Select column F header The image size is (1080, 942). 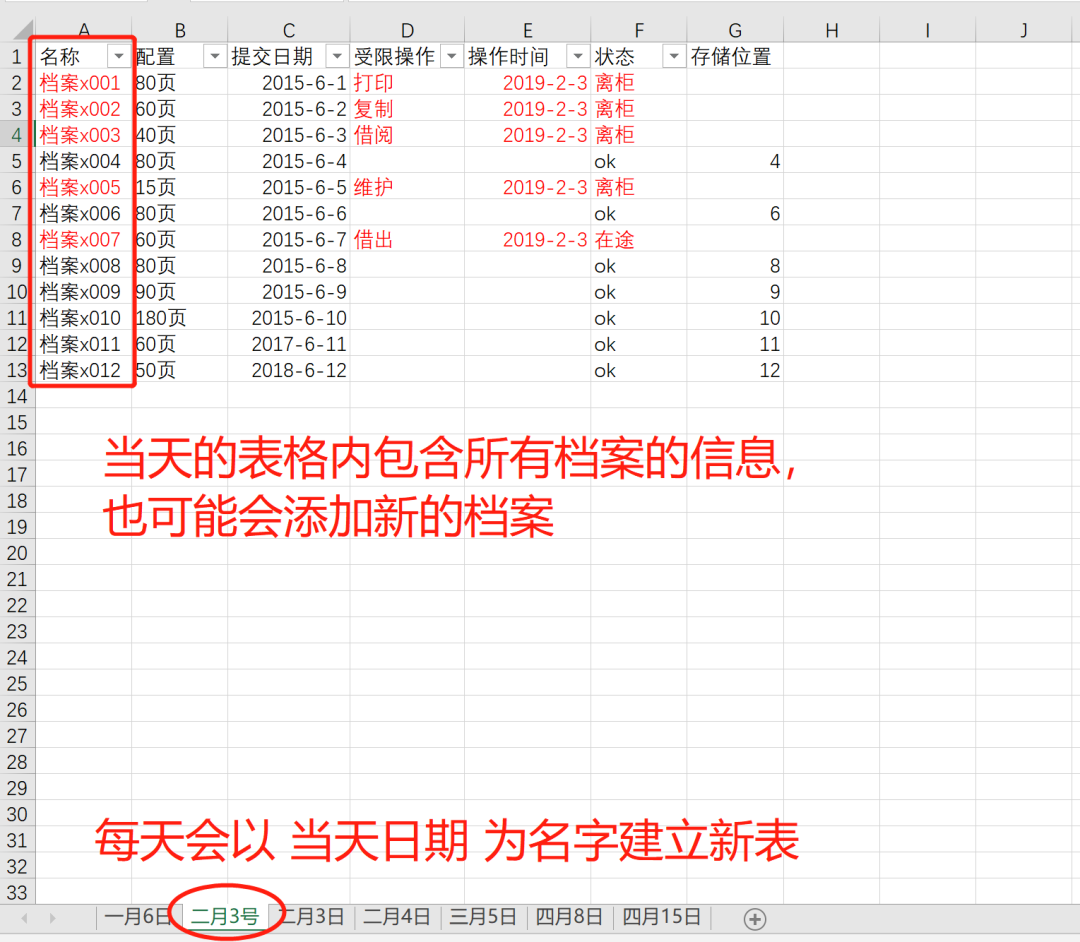click(638, 31)
